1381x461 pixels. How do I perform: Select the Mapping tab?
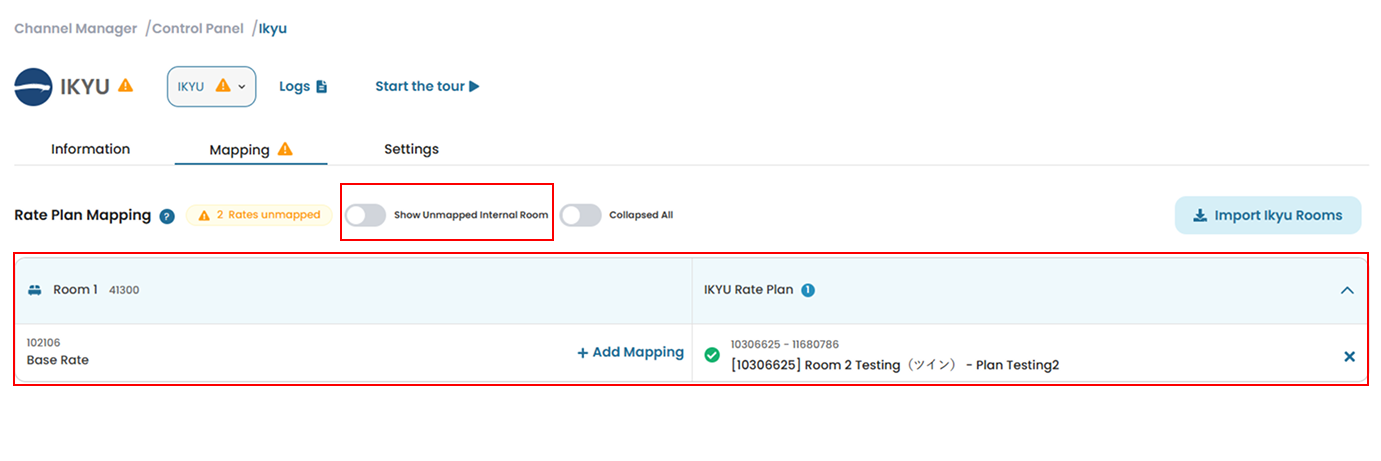[251, 150]
